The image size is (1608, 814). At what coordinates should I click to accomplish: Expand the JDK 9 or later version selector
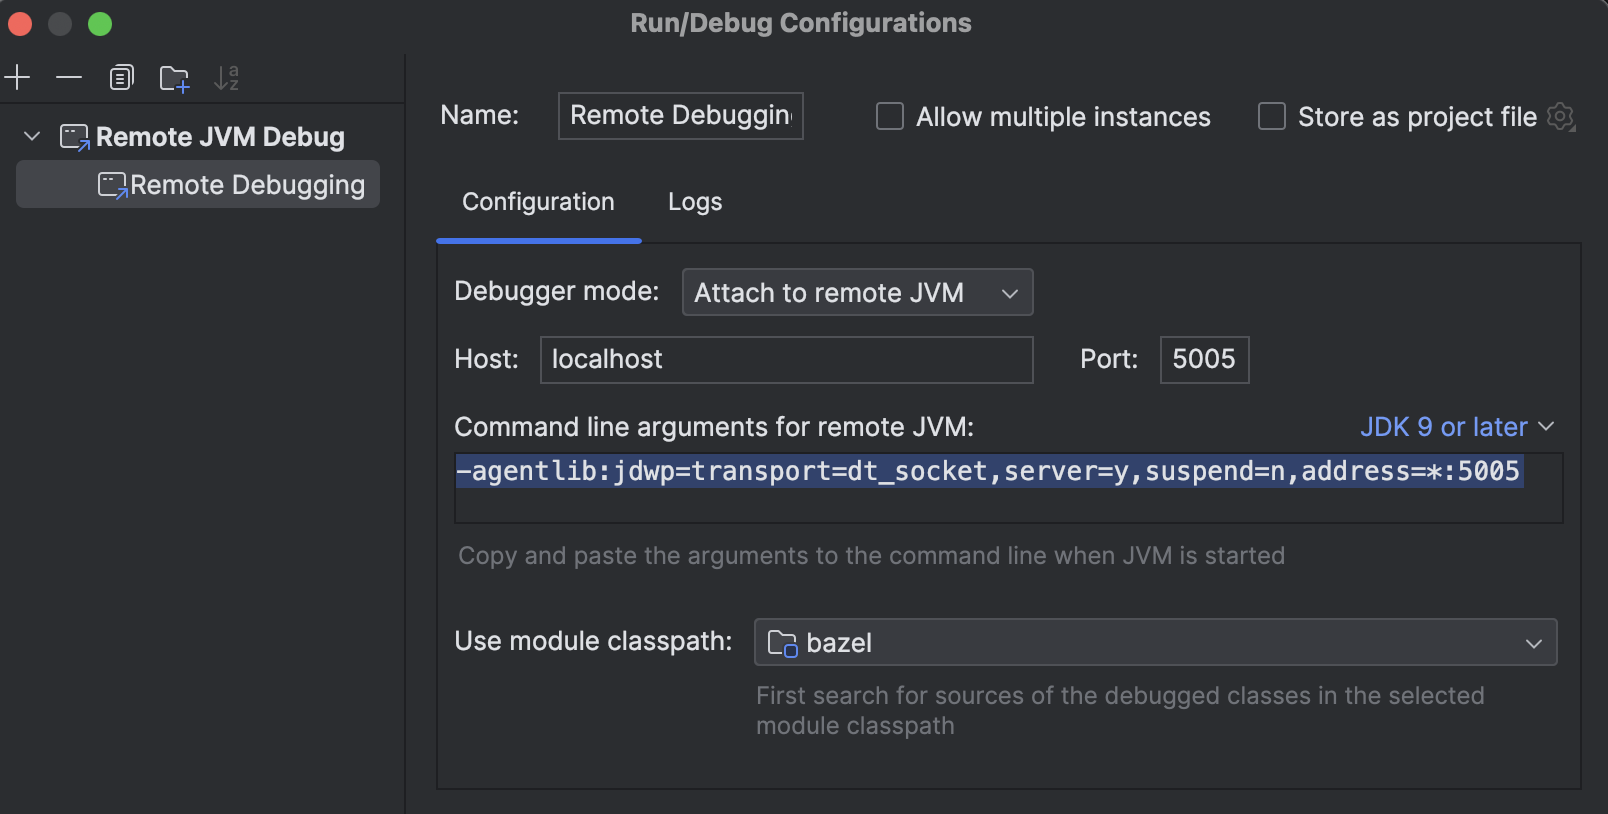point(1457,427)
